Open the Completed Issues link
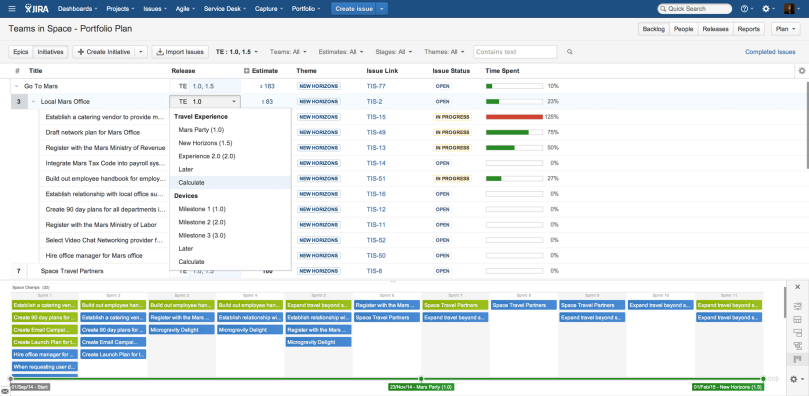Image resolution: width=809 pixels, height=396 pixels. pyautogui.click(x=770, y=52)
